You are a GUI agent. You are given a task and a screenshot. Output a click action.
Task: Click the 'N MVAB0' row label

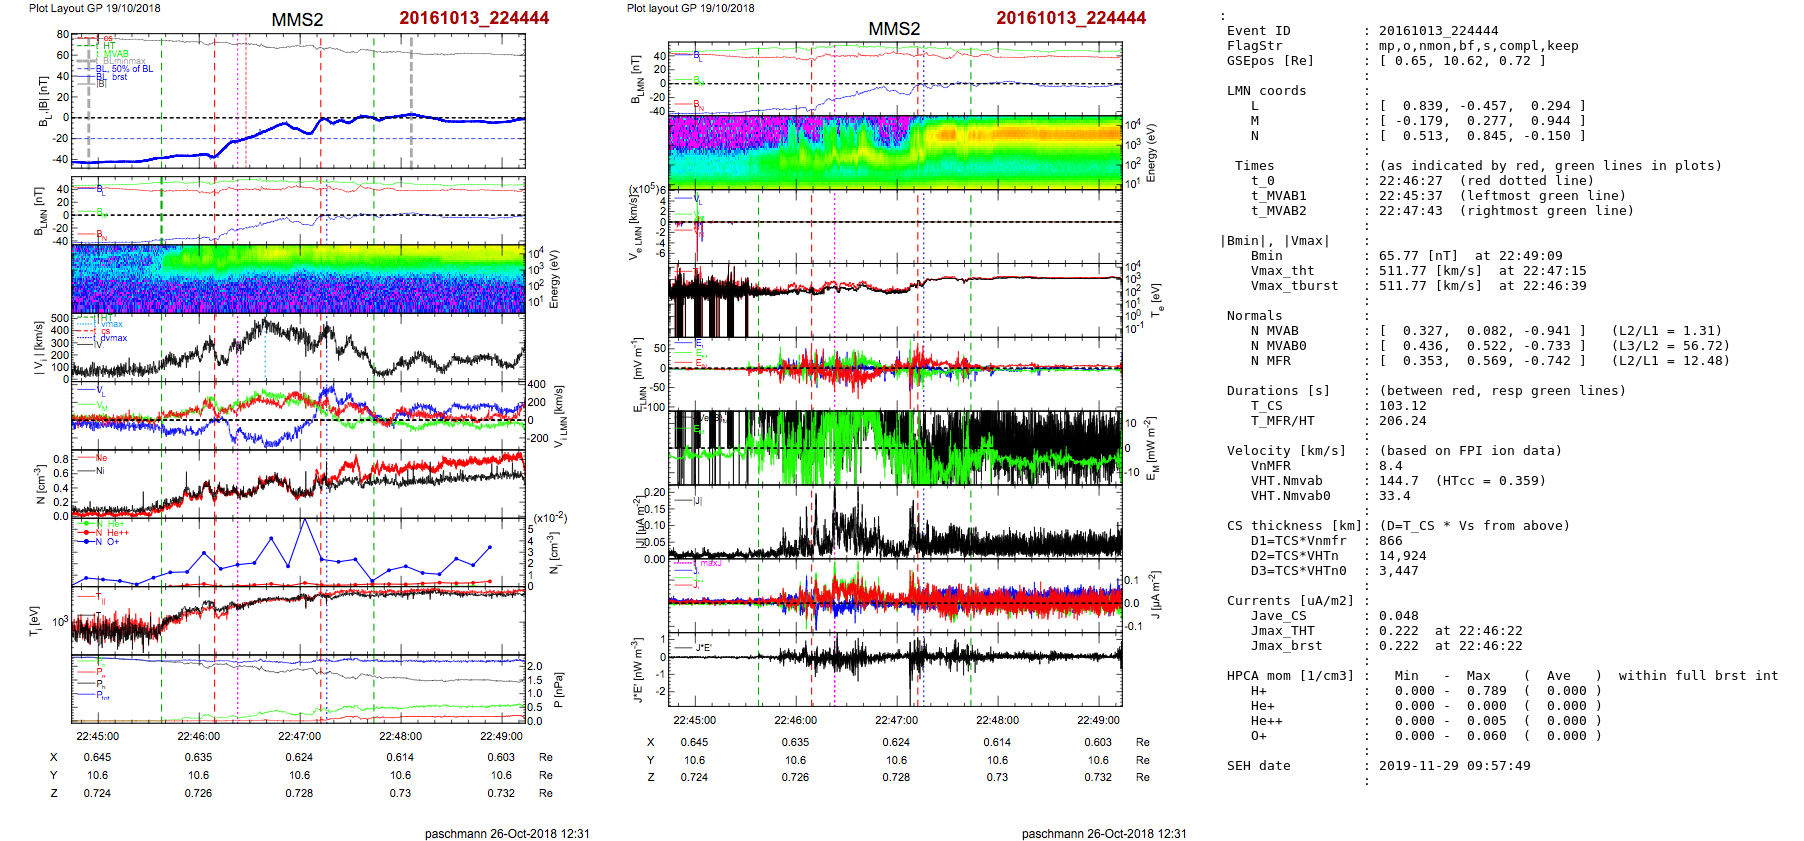[x=1278, y=346]
